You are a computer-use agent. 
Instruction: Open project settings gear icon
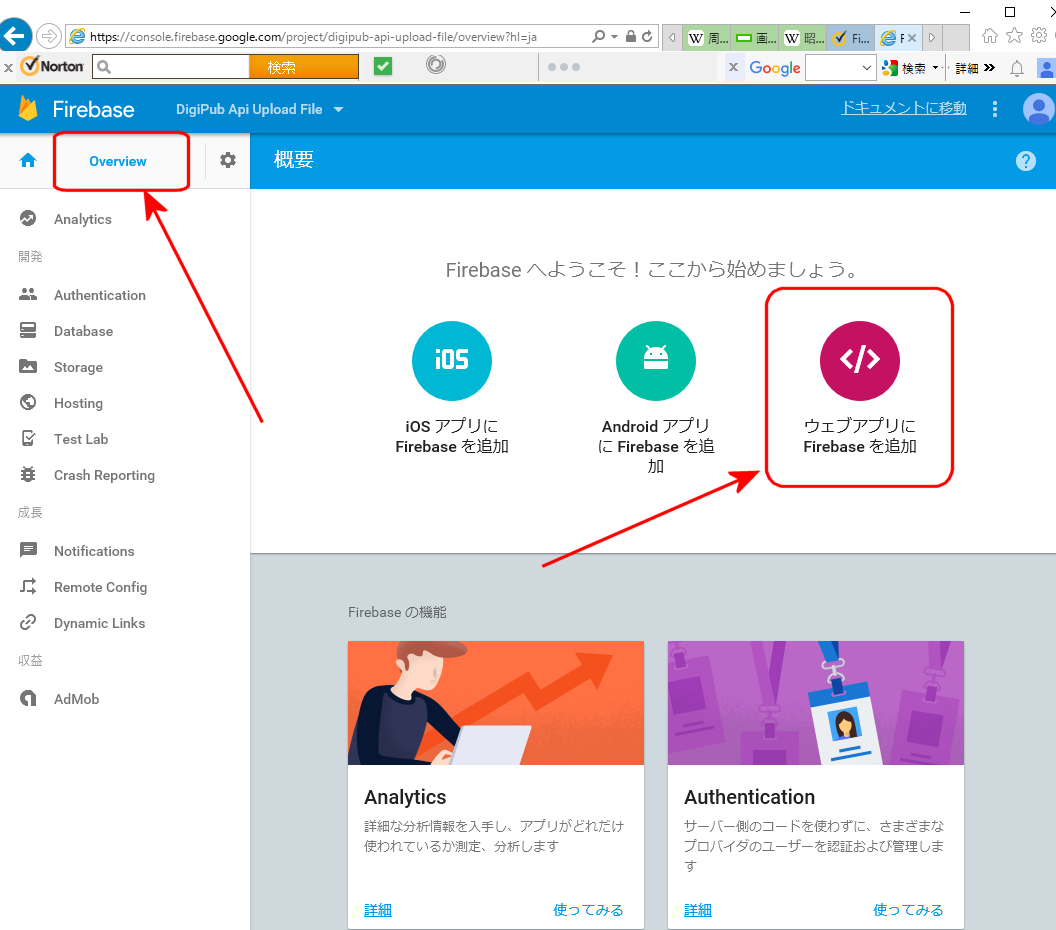pos(228,160)
